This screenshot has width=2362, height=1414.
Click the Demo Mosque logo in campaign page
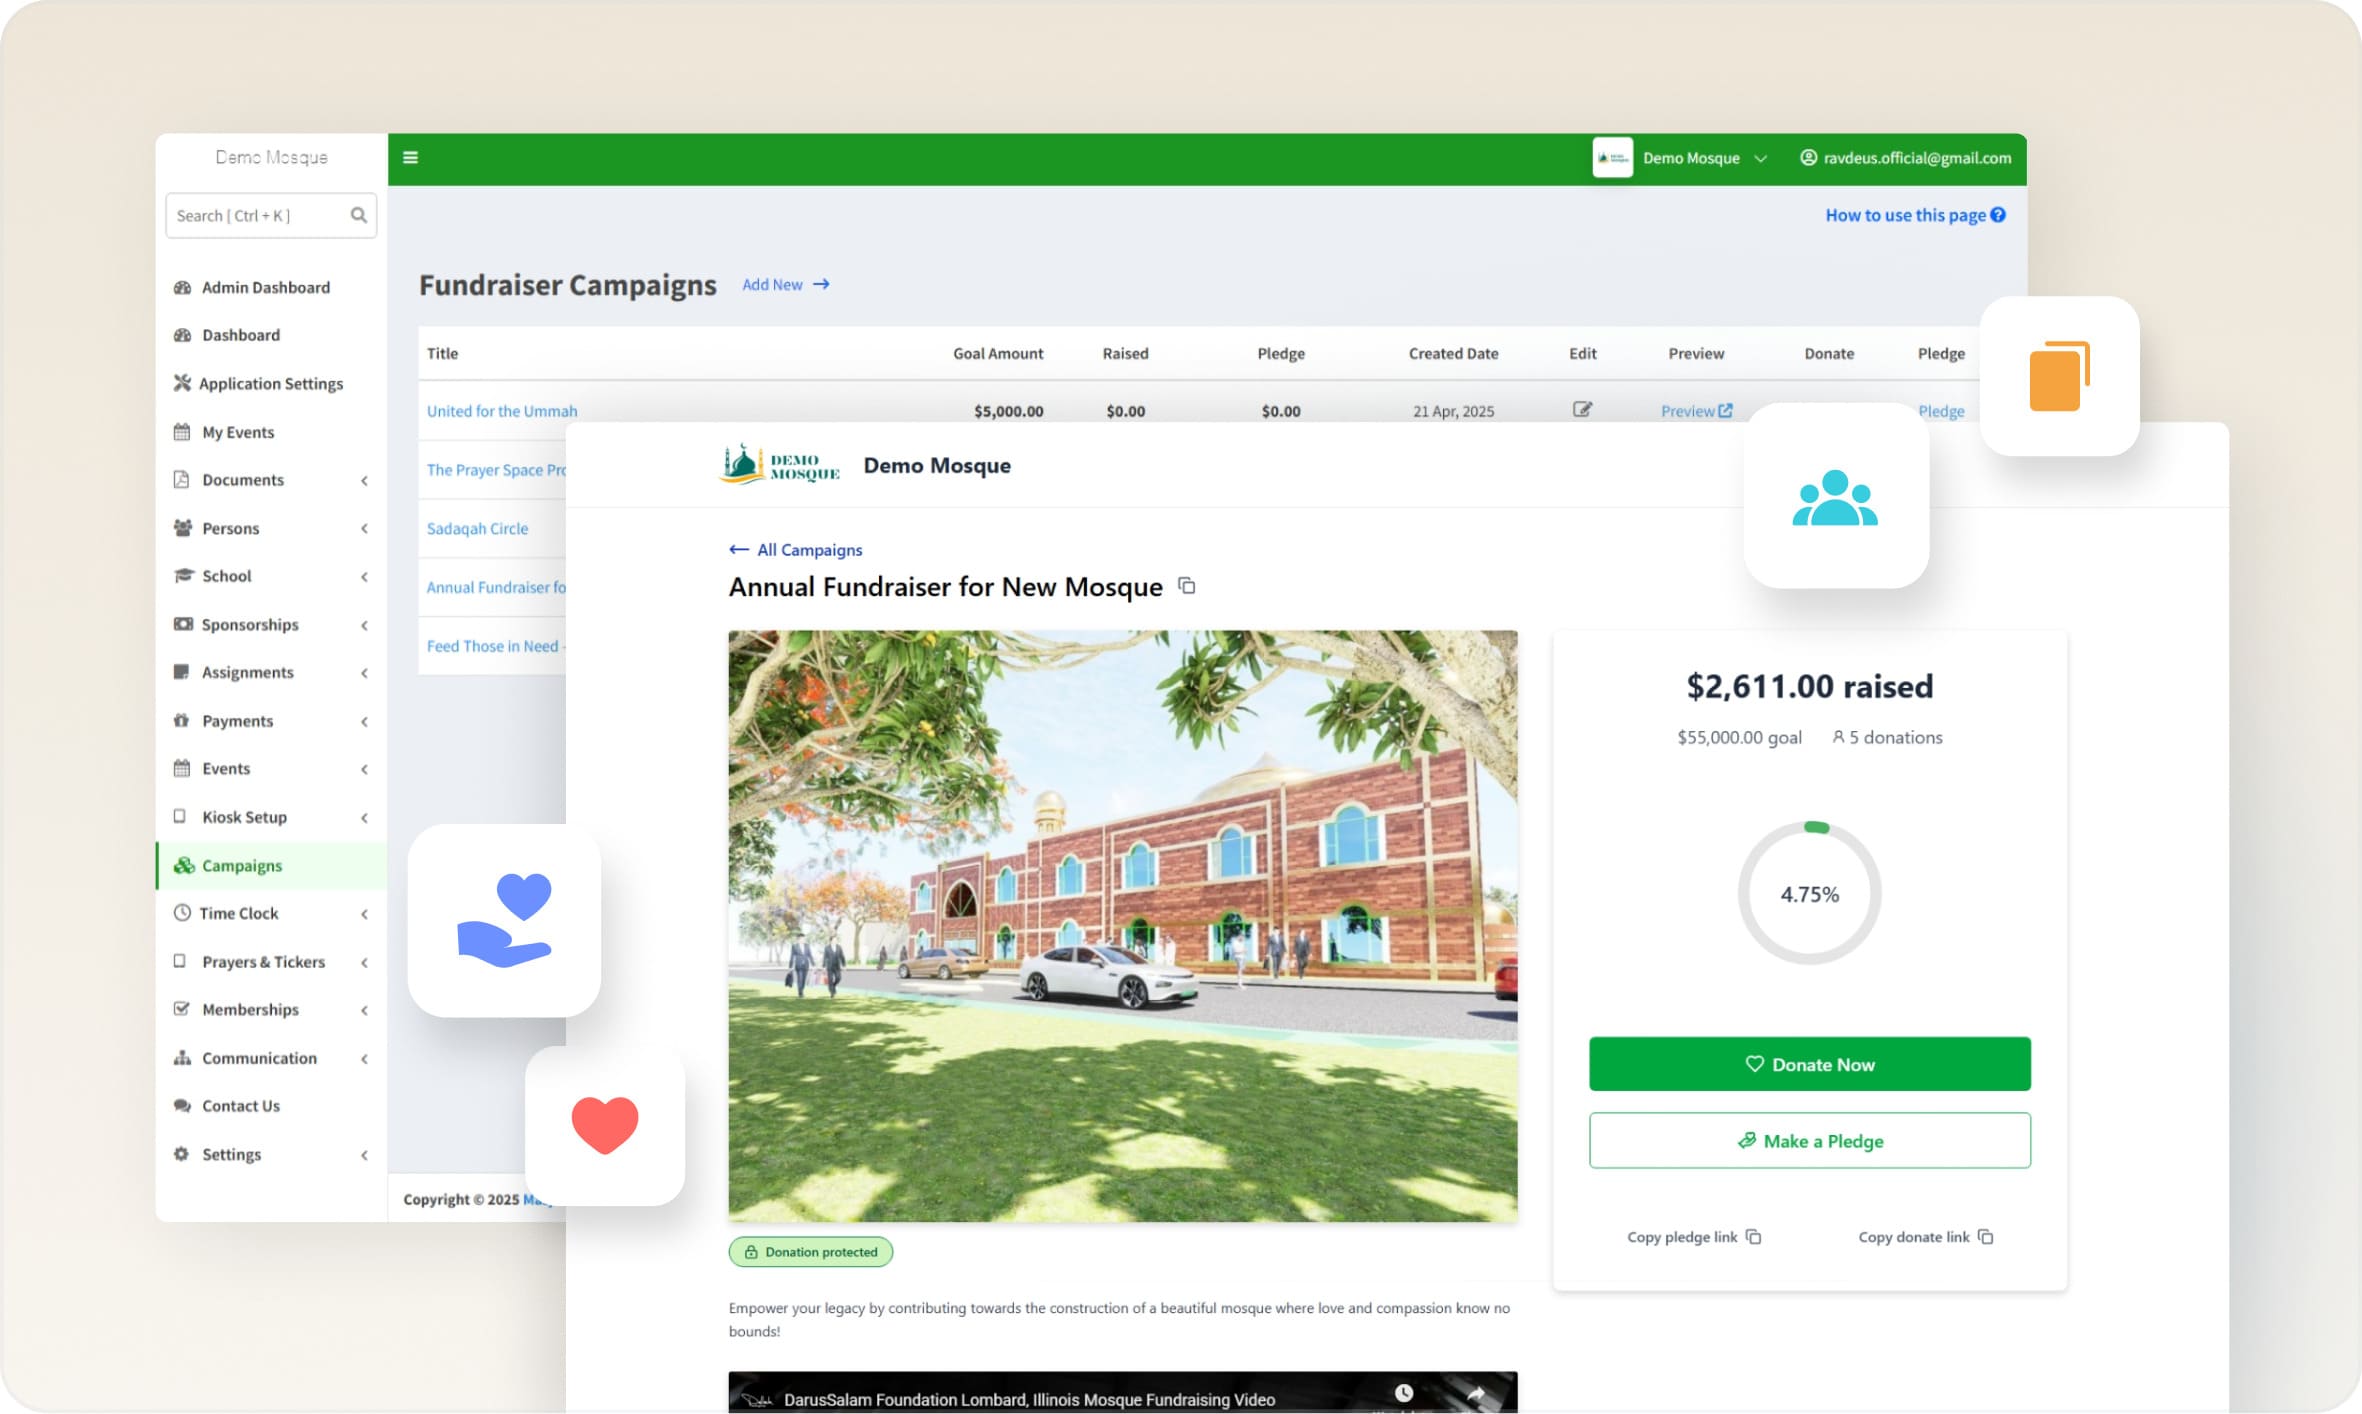(779, 465)
